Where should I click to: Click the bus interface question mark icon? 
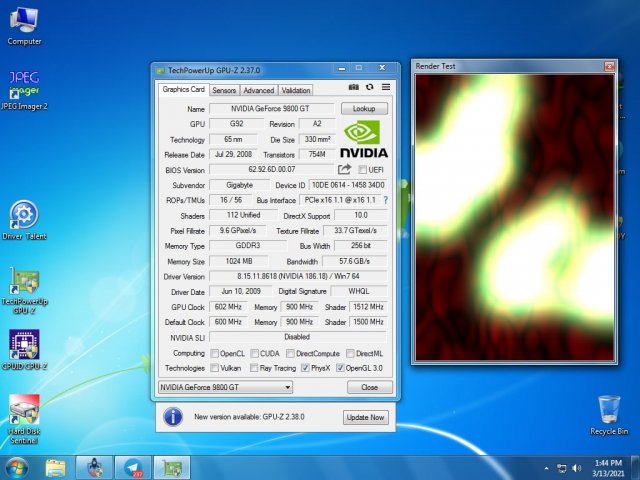click(385, 200)
